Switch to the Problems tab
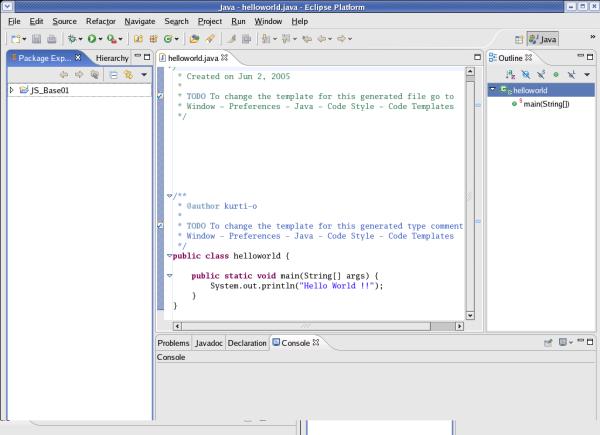600x435 pixels. [173, 343]
